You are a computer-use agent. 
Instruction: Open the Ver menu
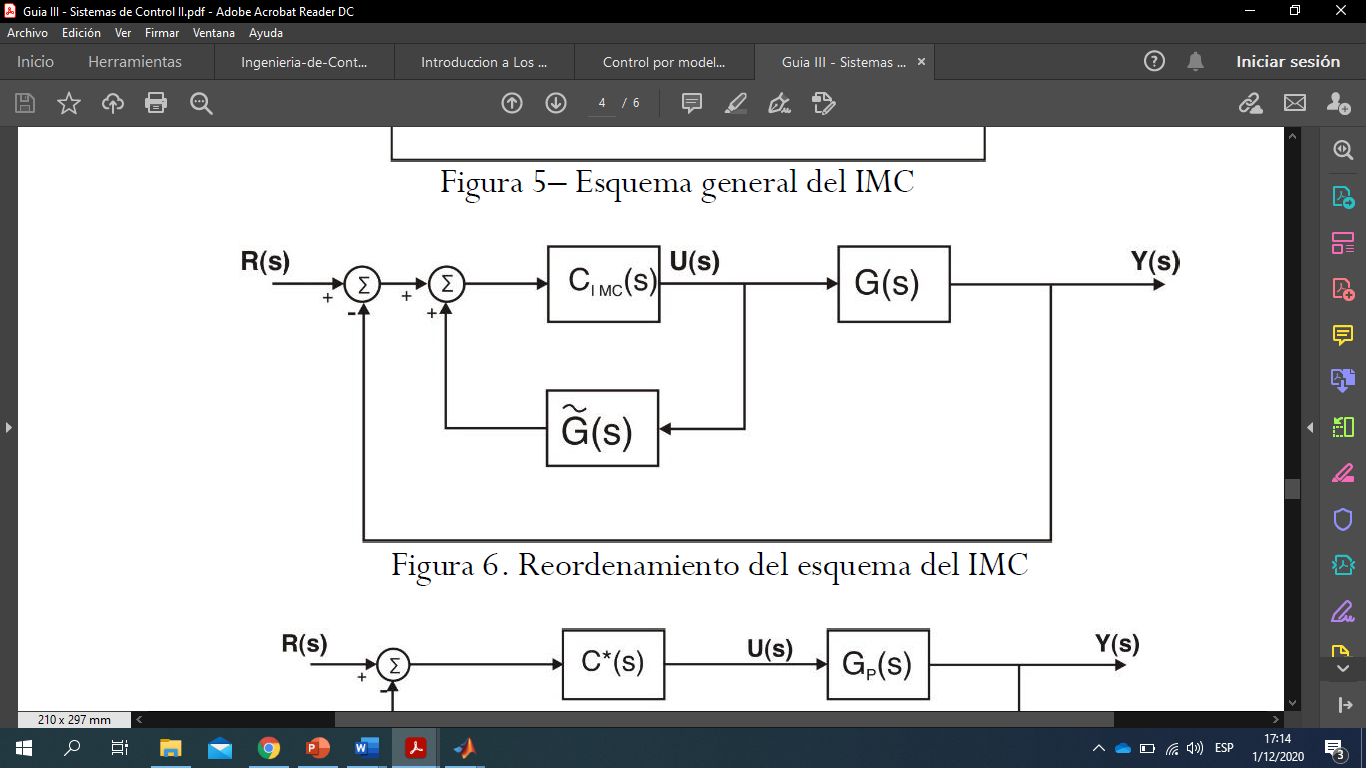click(x=123, y=32)
